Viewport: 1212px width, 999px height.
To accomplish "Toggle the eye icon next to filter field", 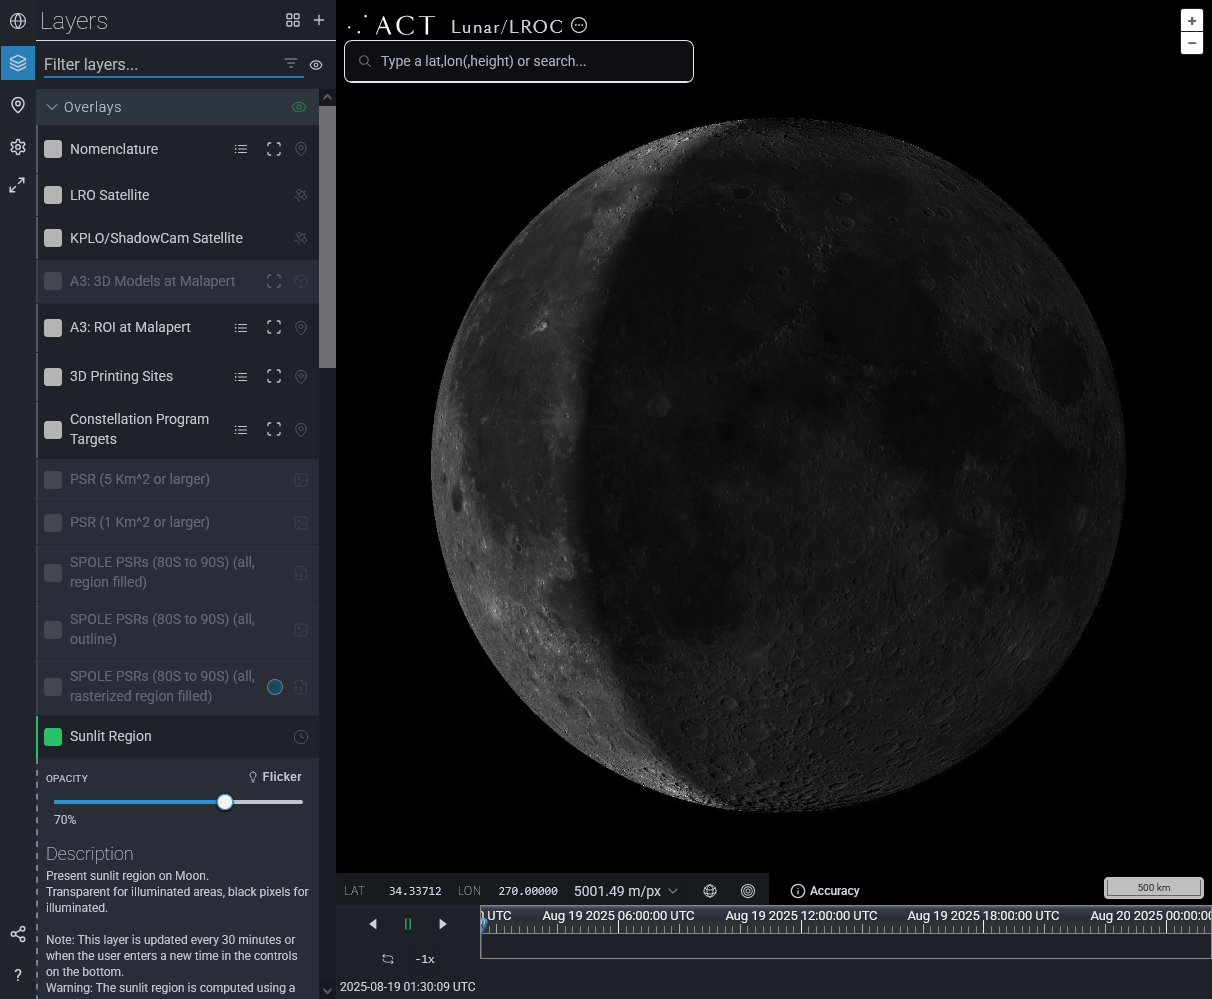I will (x=316, y=64).
